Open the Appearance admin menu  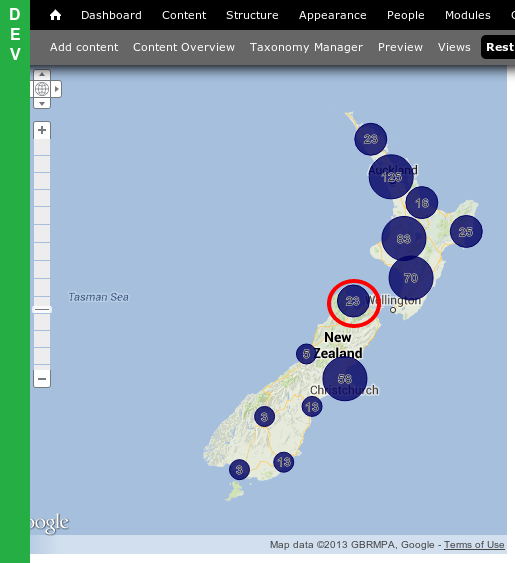click(333, 15)
